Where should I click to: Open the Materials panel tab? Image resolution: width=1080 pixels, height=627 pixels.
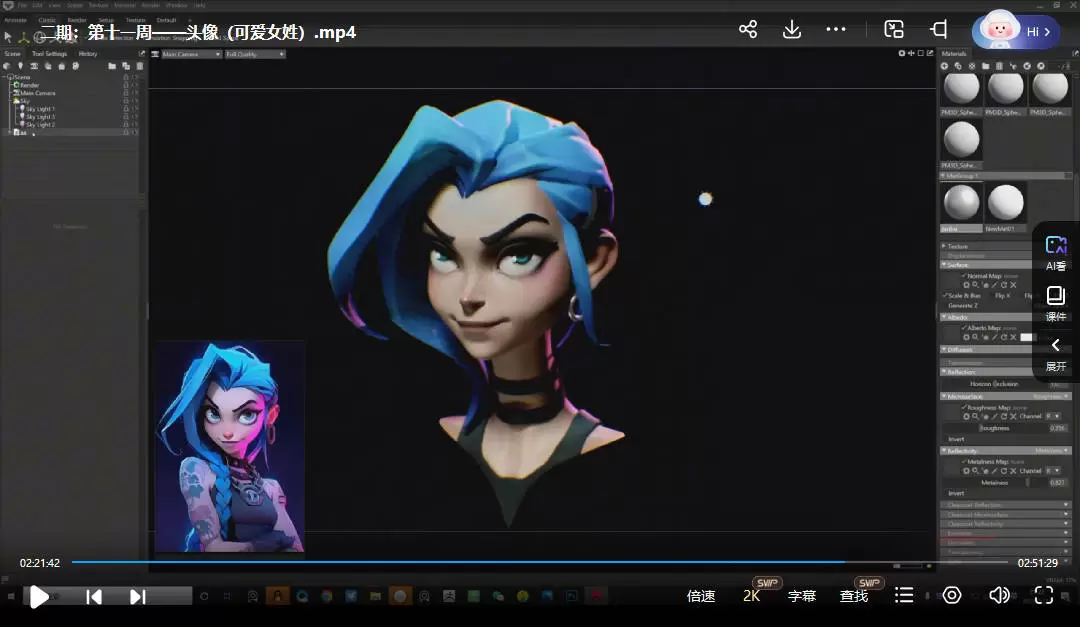point(954,54)
